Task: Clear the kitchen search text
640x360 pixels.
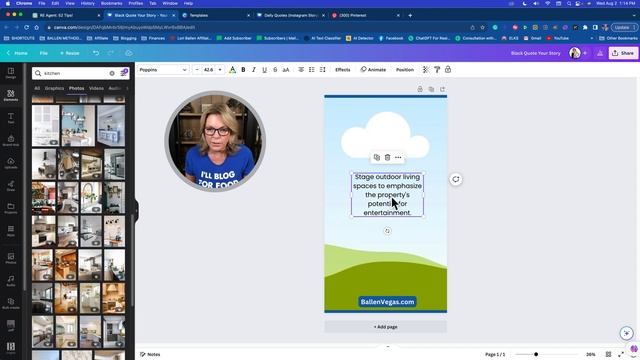Action: [x=112, y=73]
